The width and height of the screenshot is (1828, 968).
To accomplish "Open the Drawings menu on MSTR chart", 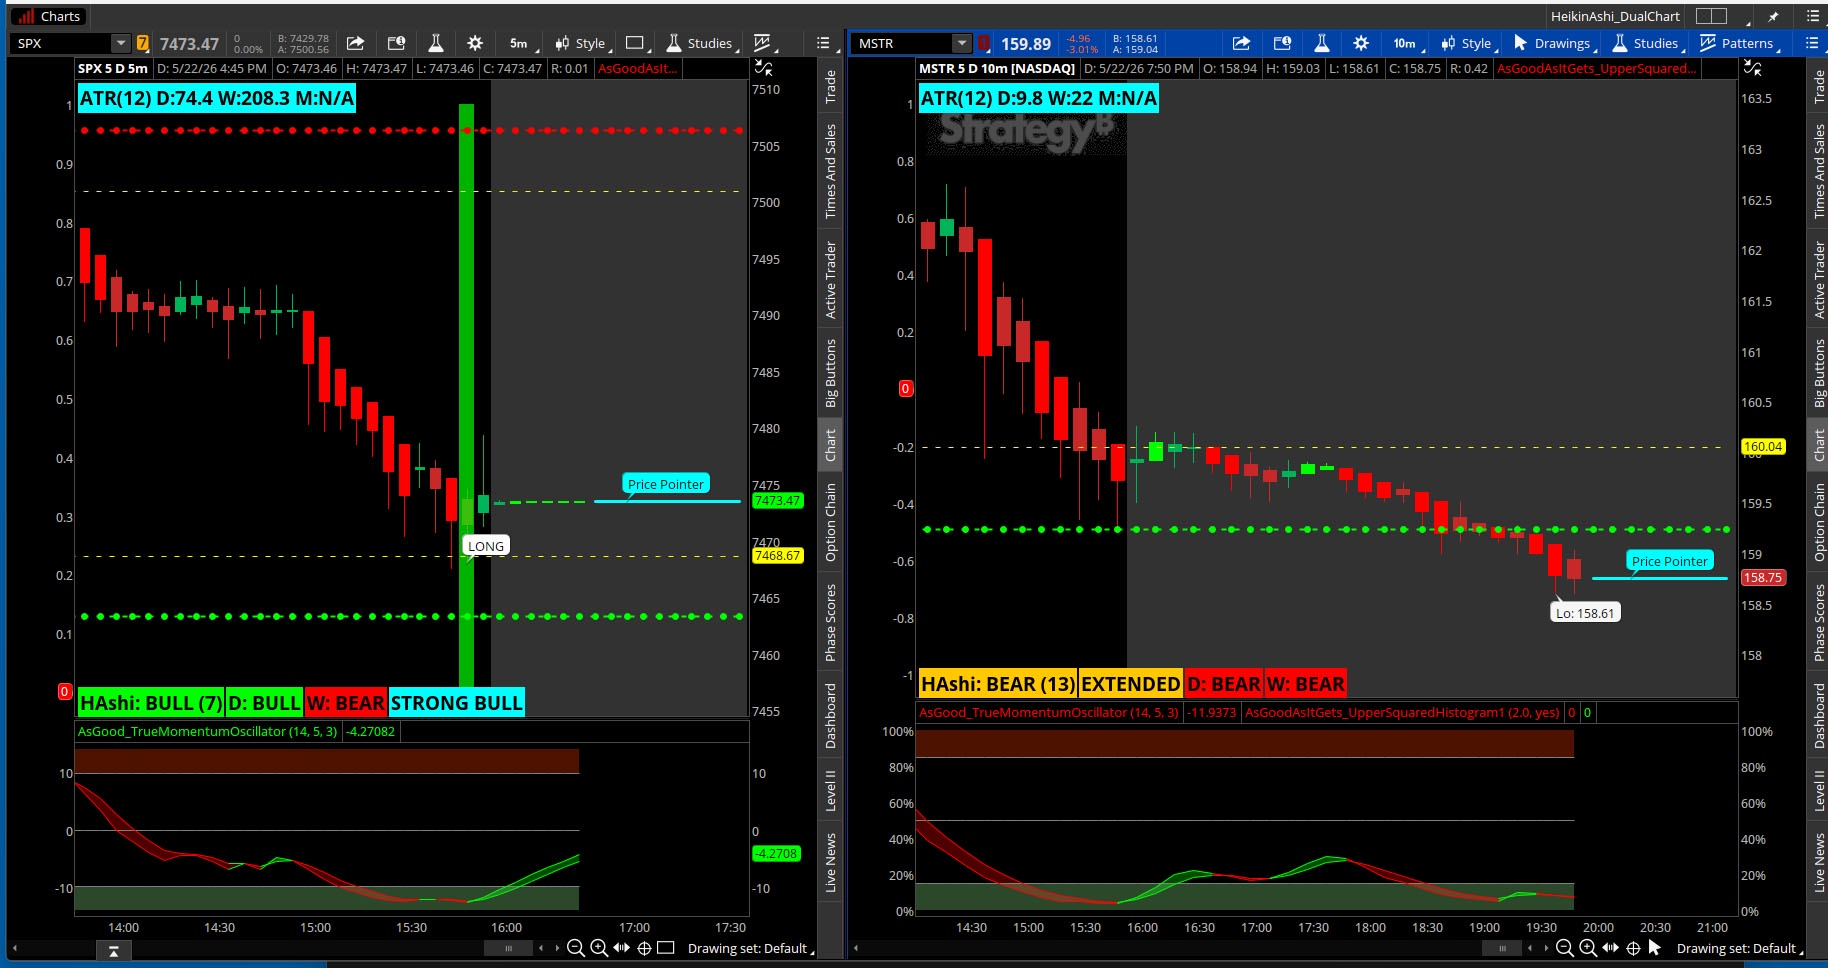I will pos(1554,43).
